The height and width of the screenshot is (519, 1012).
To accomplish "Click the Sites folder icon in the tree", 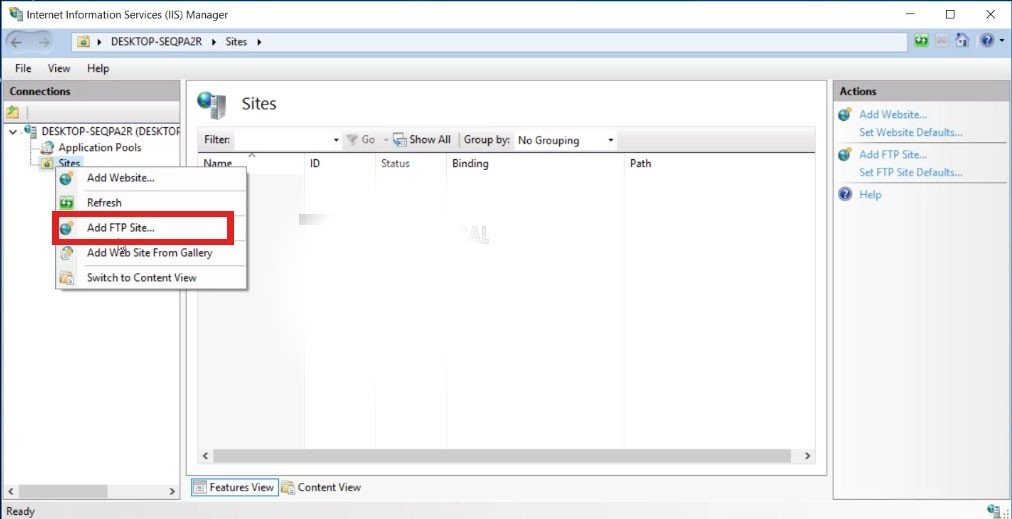I will [x=46, y=164].
